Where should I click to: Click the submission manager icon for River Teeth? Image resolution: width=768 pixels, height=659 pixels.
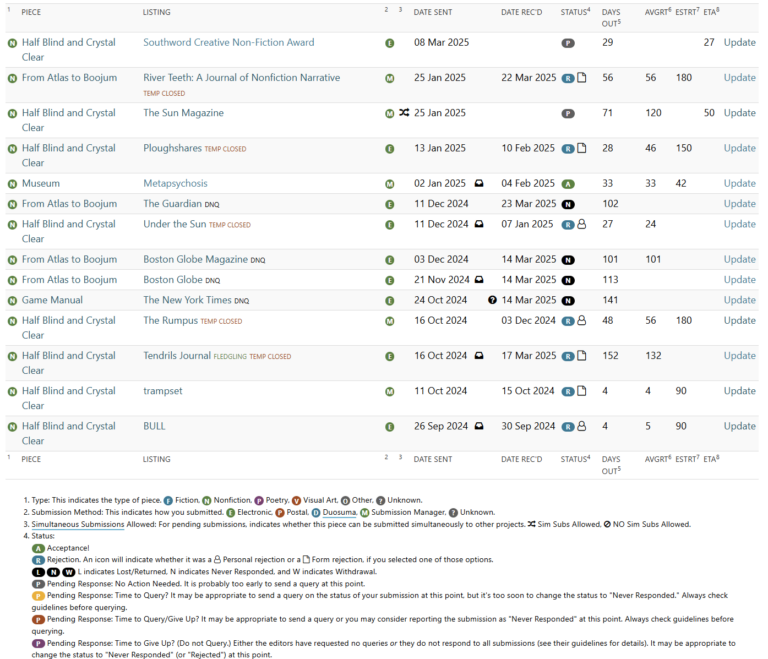click(390, 79)
